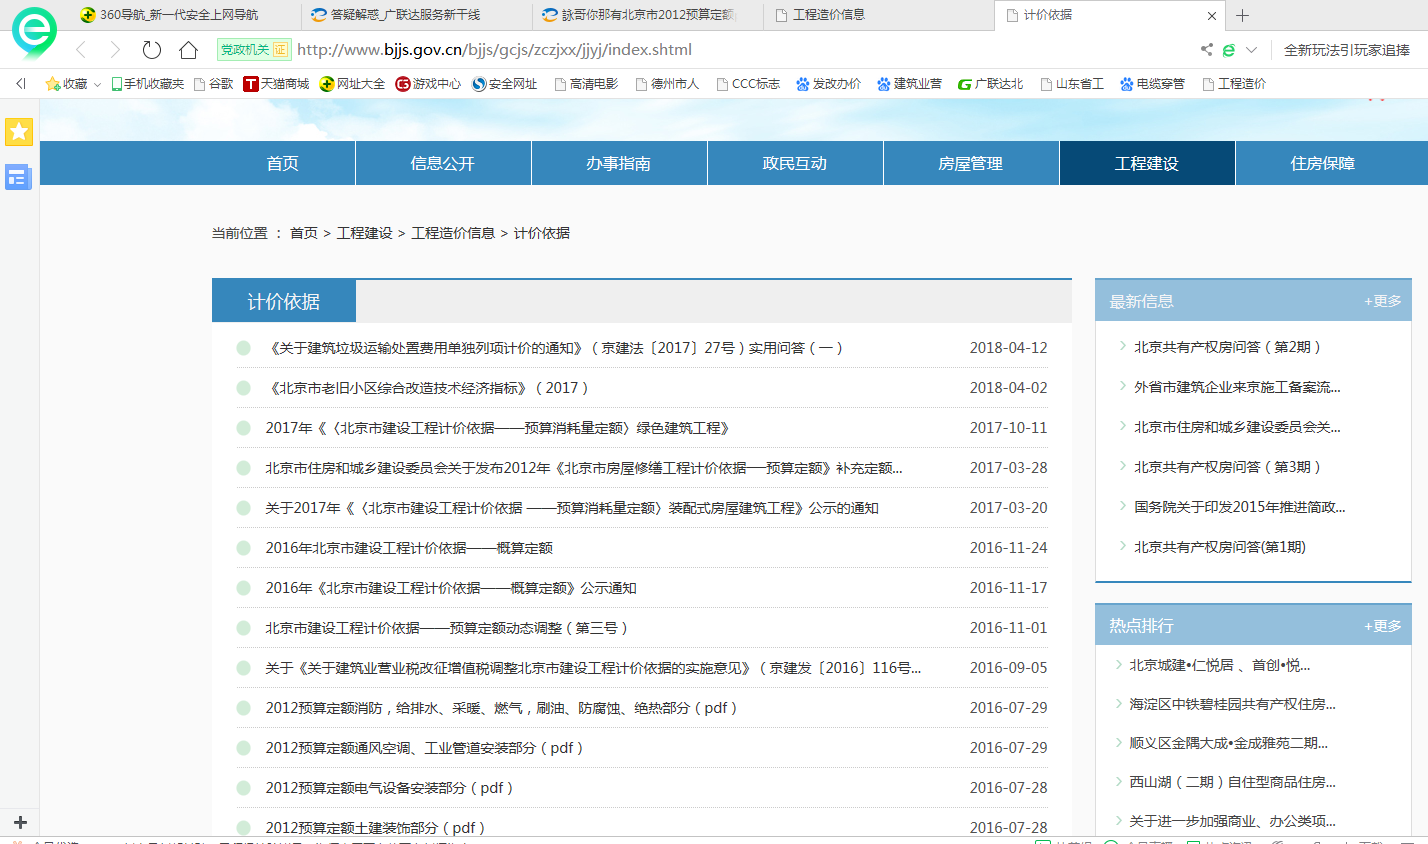Open 网址大全 bookmark
Image resolution: width=1428 pixels, height=844 pixels.
pyautogui.click(x=352, y=84)
